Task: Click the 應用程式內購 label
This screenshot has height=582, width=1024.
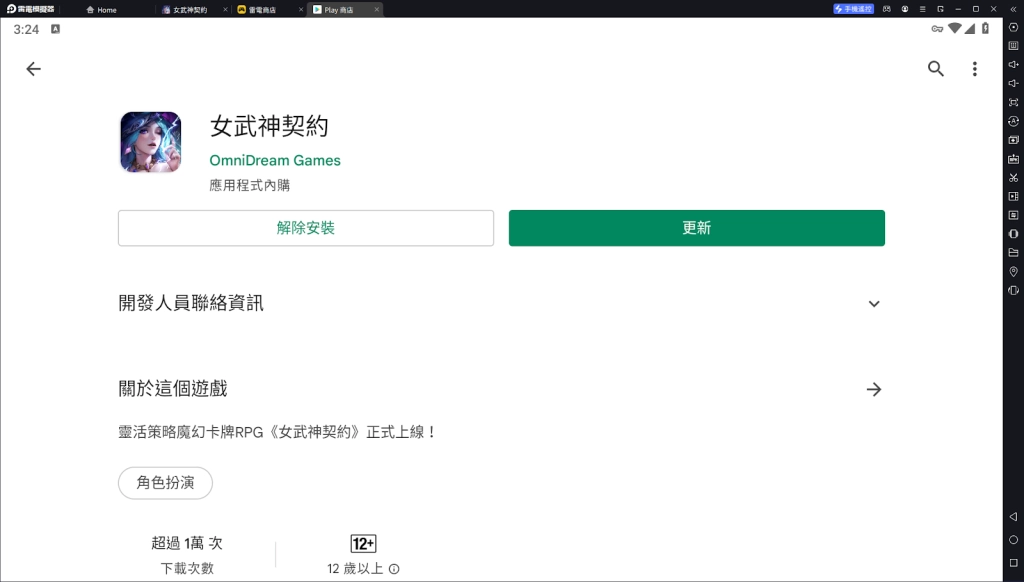Action: [249, 186]
